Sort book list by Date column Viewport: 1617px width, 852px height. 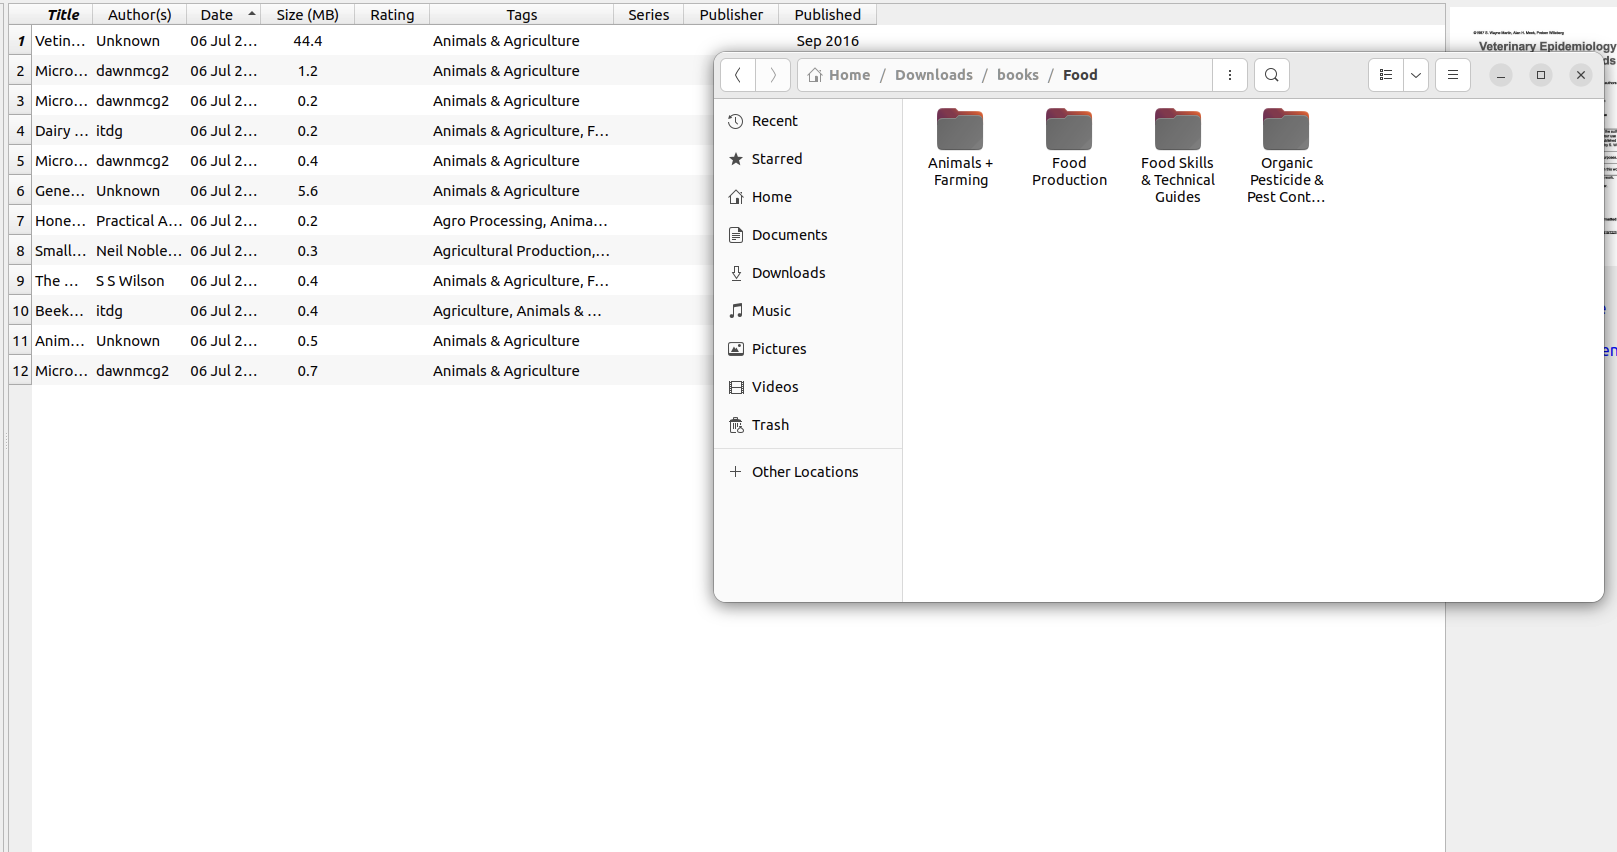coord(217,15)
